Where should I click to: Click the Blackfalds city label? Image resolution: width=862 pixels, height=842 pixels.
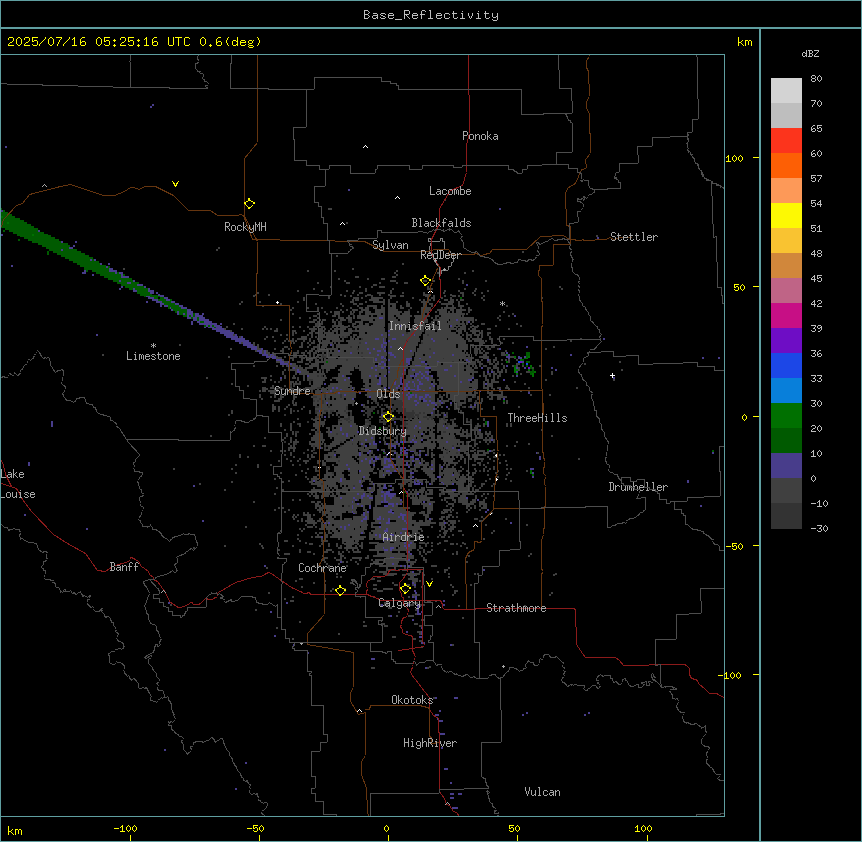tap(441, 223)
